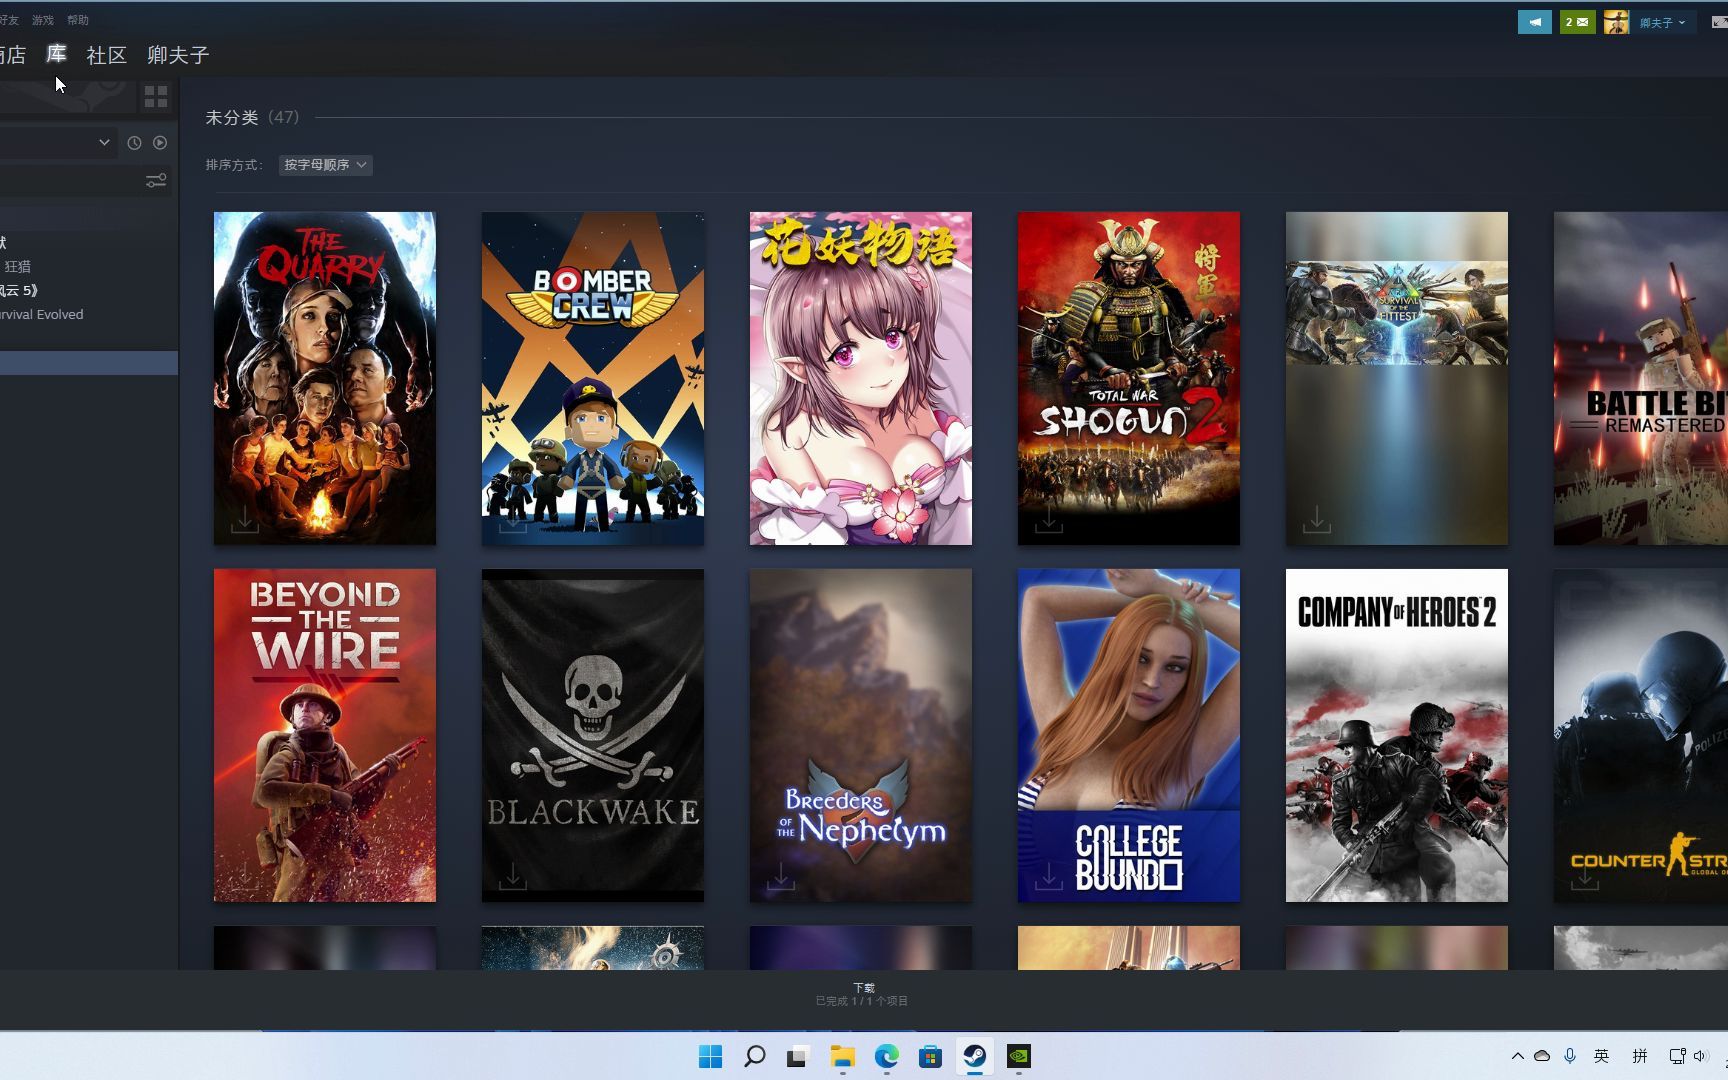Open the 帮助 menu
The height and width of the screenshot is (1080, 1728).
click(x=78, y=20)
